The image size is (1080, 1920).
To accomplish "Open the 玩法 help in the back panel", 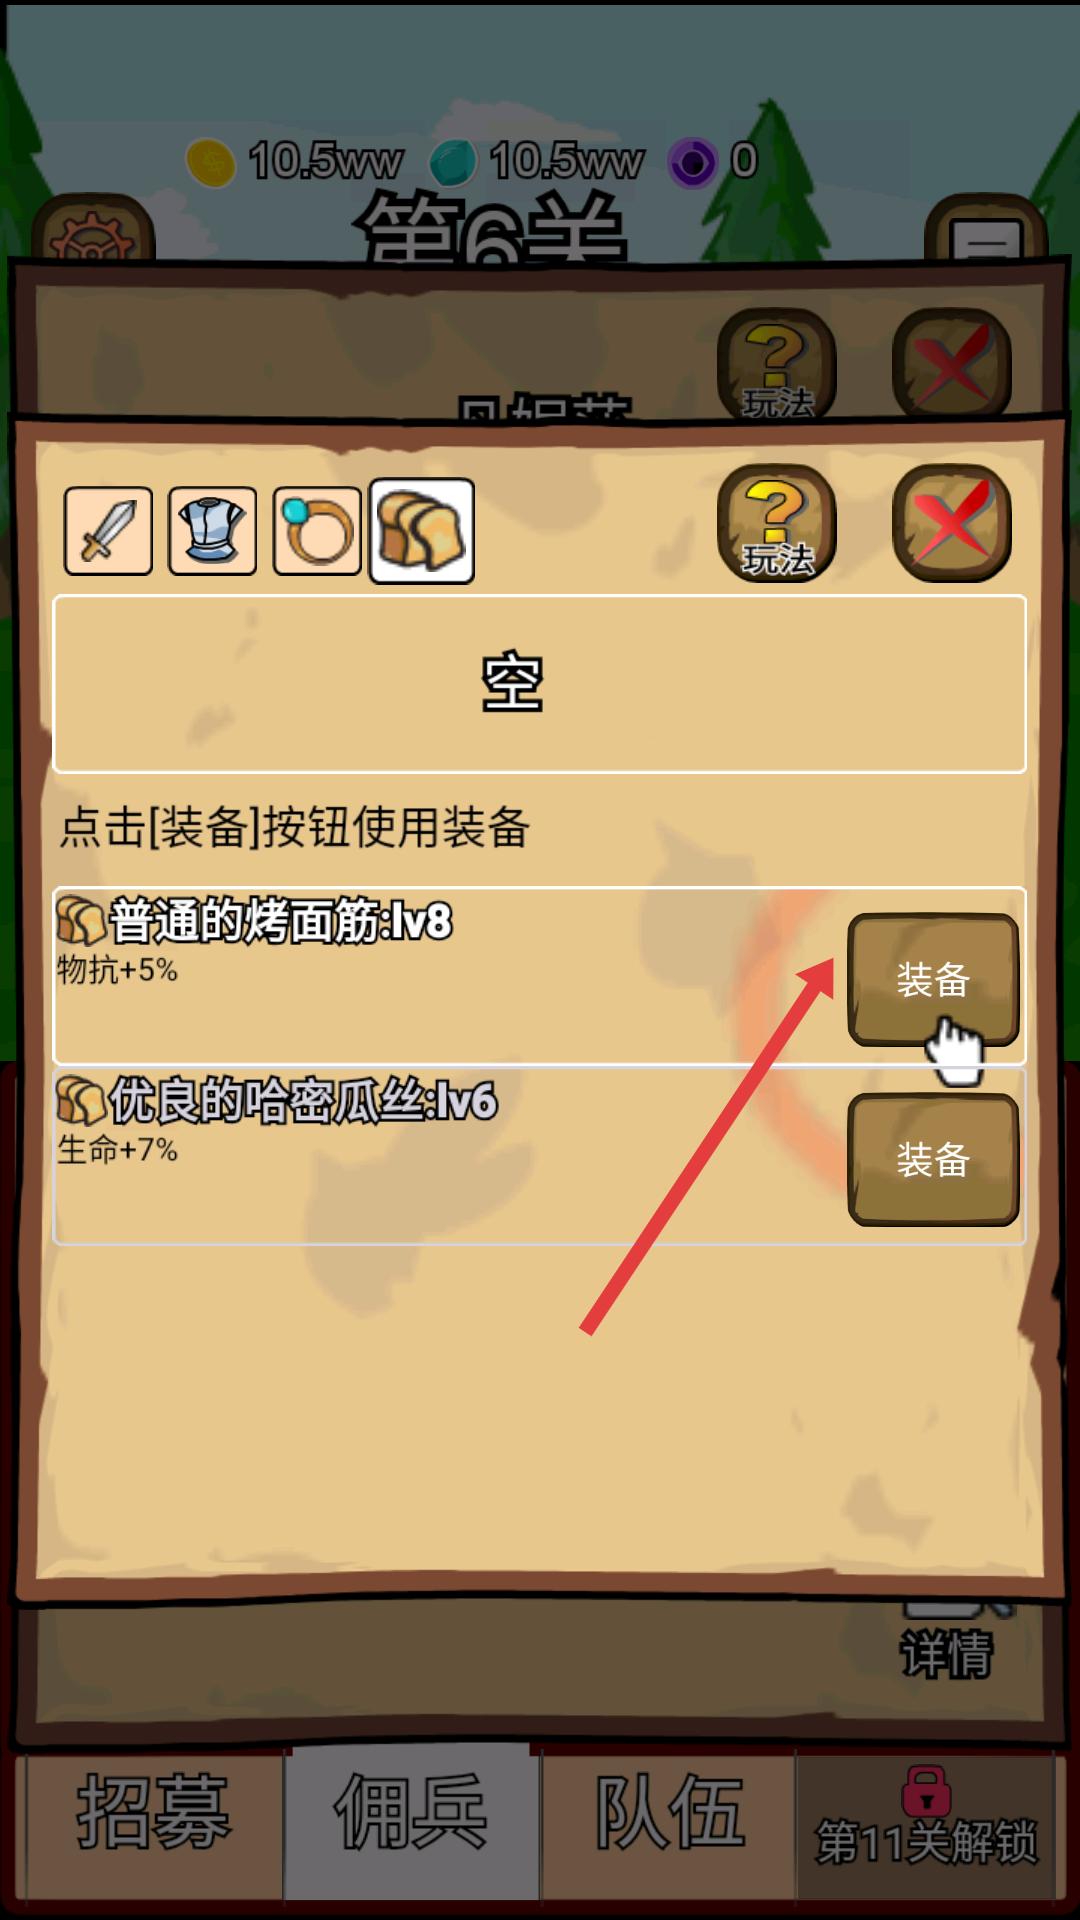I will click(x=776, y=362).
